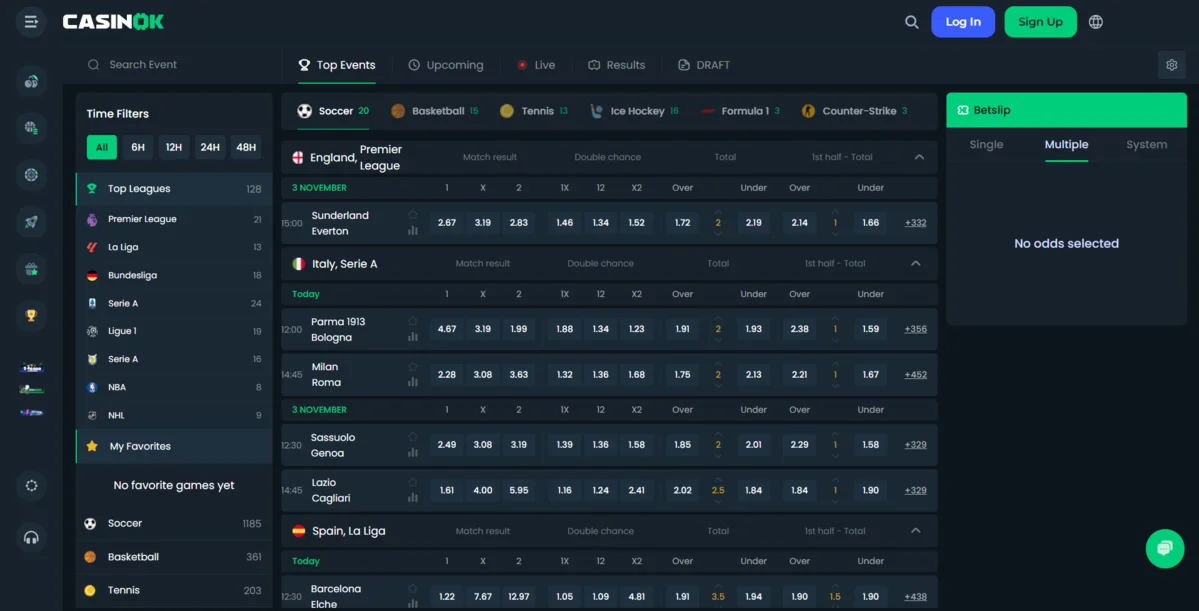Click the rocket icon in the sidebar

pos(31,222)
